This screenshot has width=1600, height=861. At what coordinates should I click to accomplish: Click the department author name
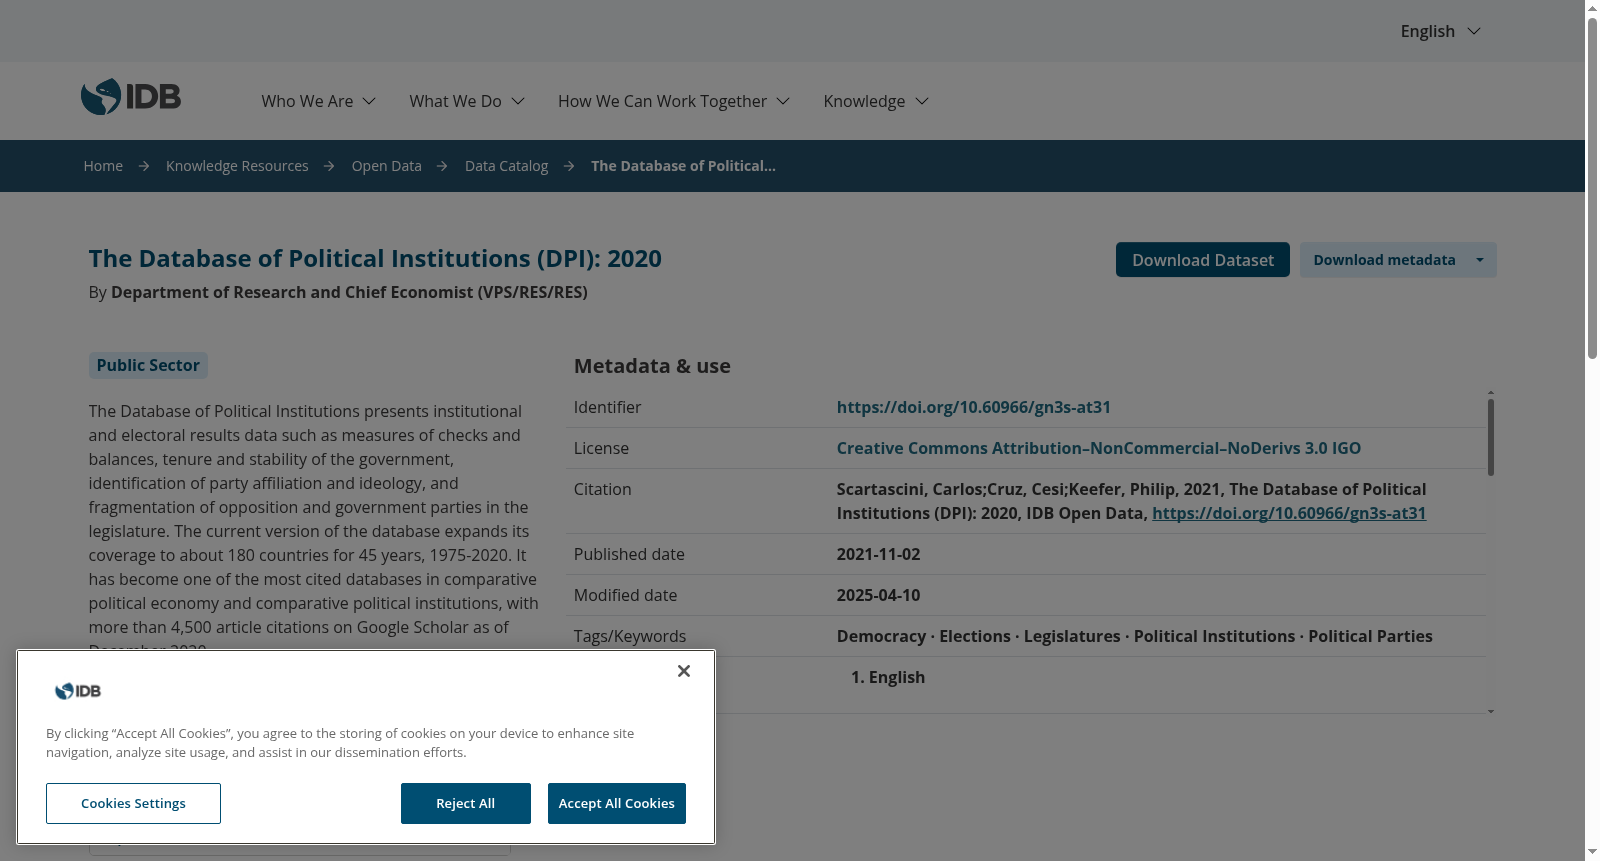(349, 292)
